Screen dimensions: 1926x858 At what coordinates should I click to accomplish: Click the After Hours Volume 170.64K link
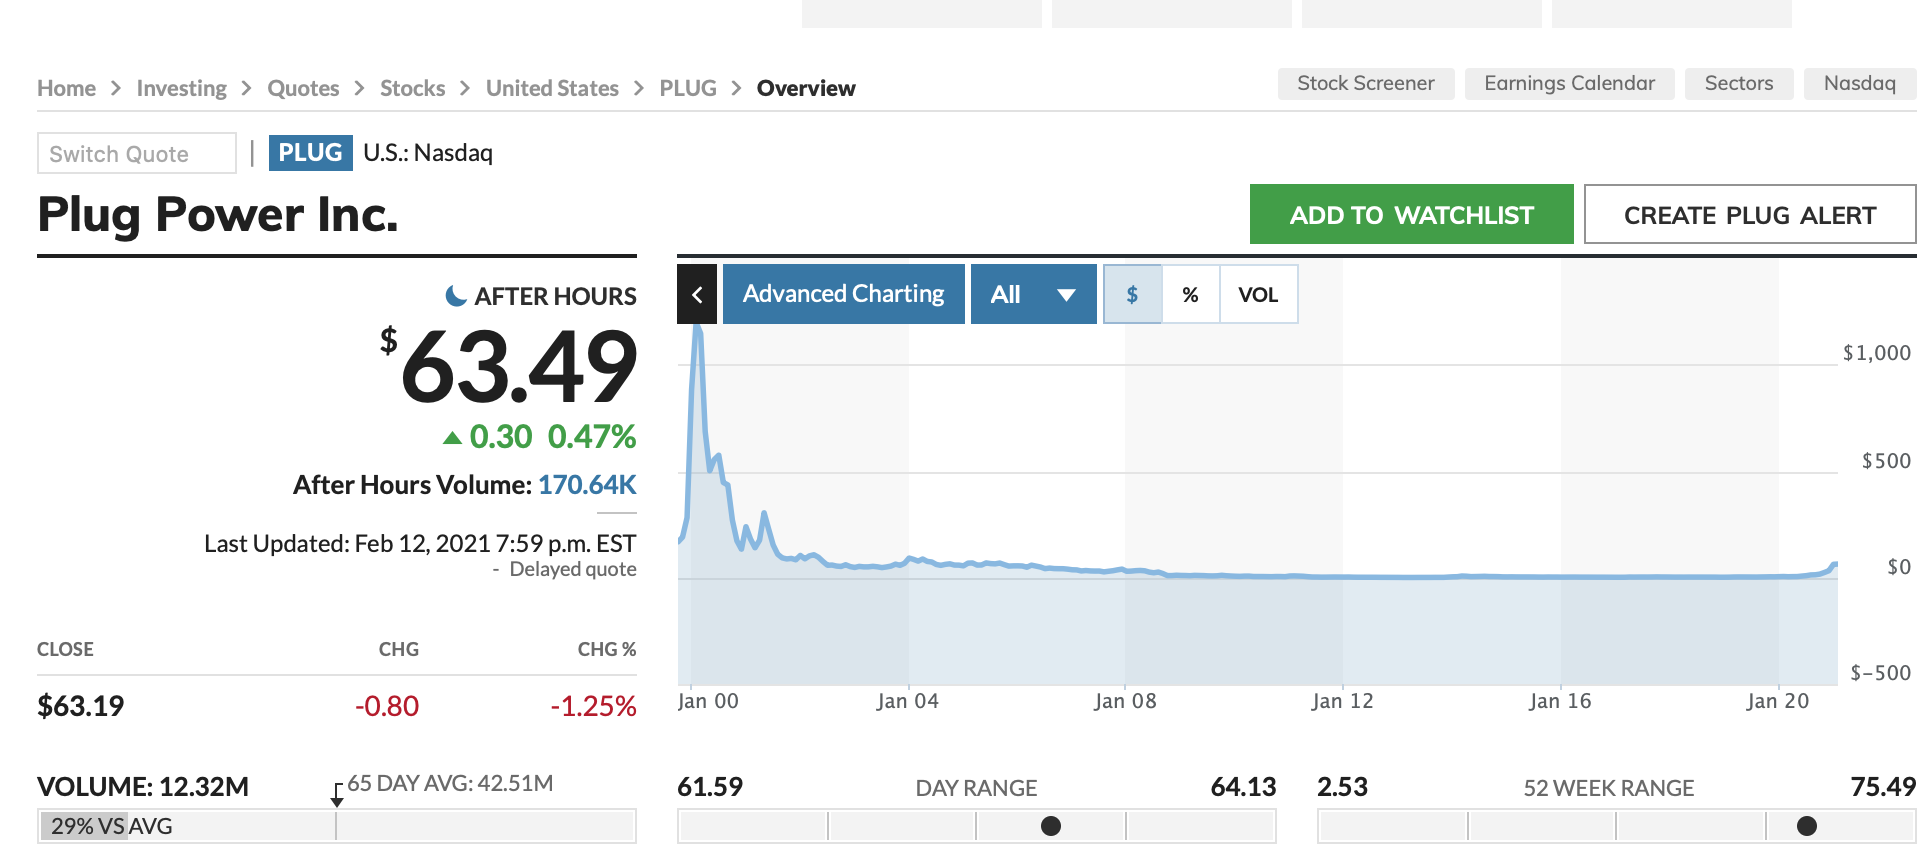tap(587, 485)
